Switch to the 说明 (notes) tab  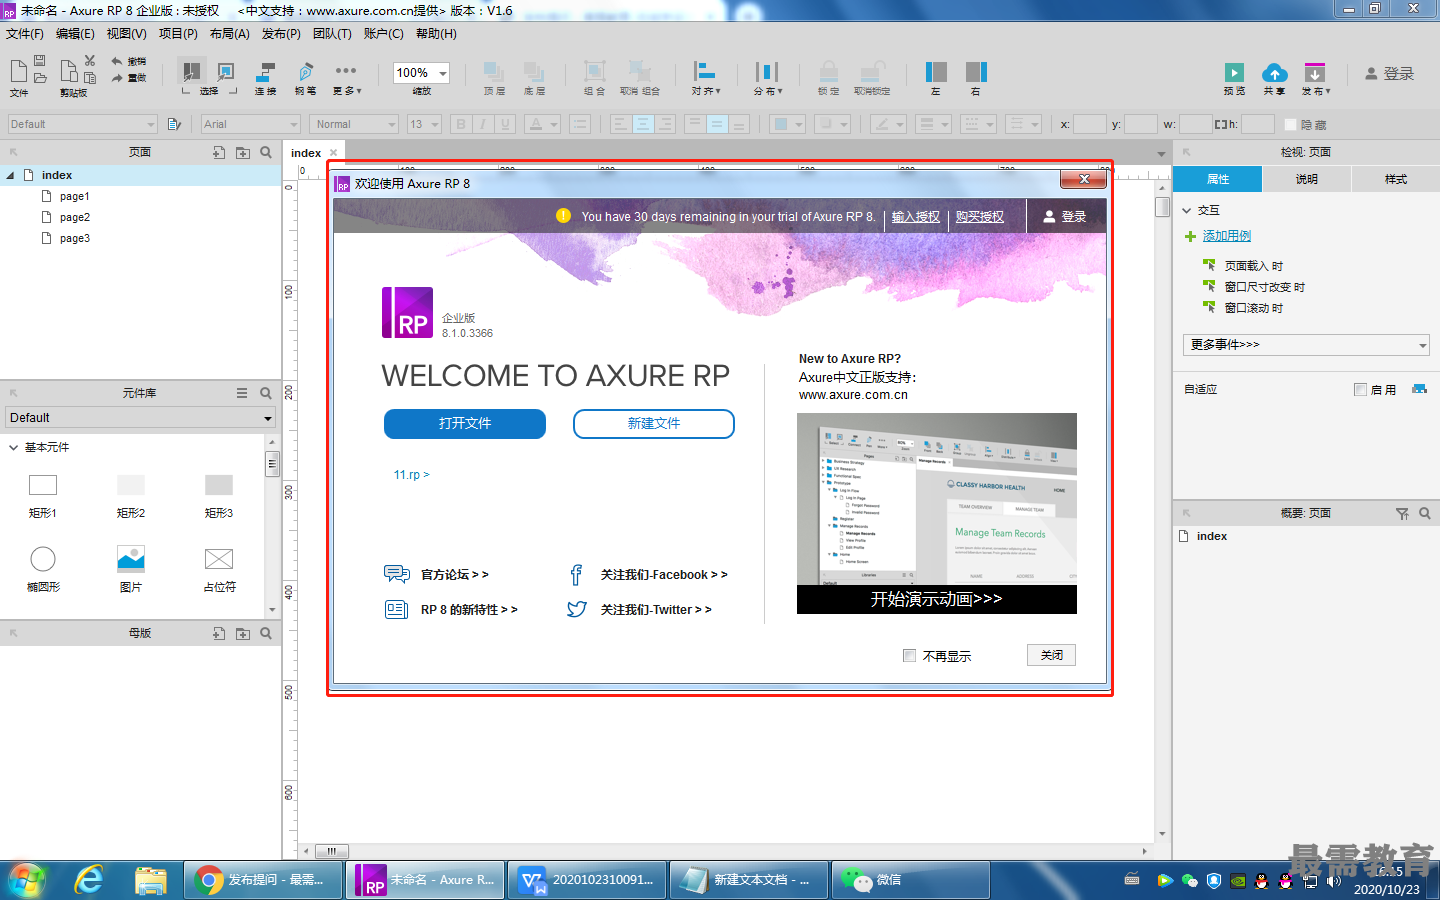click(1307, 179)
